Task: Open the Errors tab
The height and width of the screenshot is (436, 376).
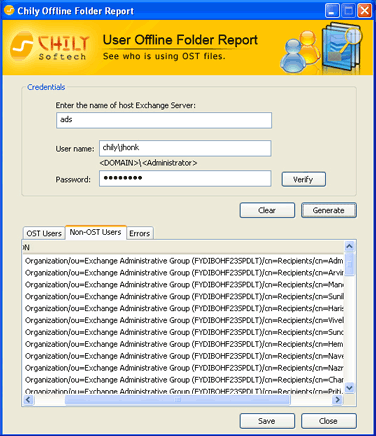Action: point(139,233)
